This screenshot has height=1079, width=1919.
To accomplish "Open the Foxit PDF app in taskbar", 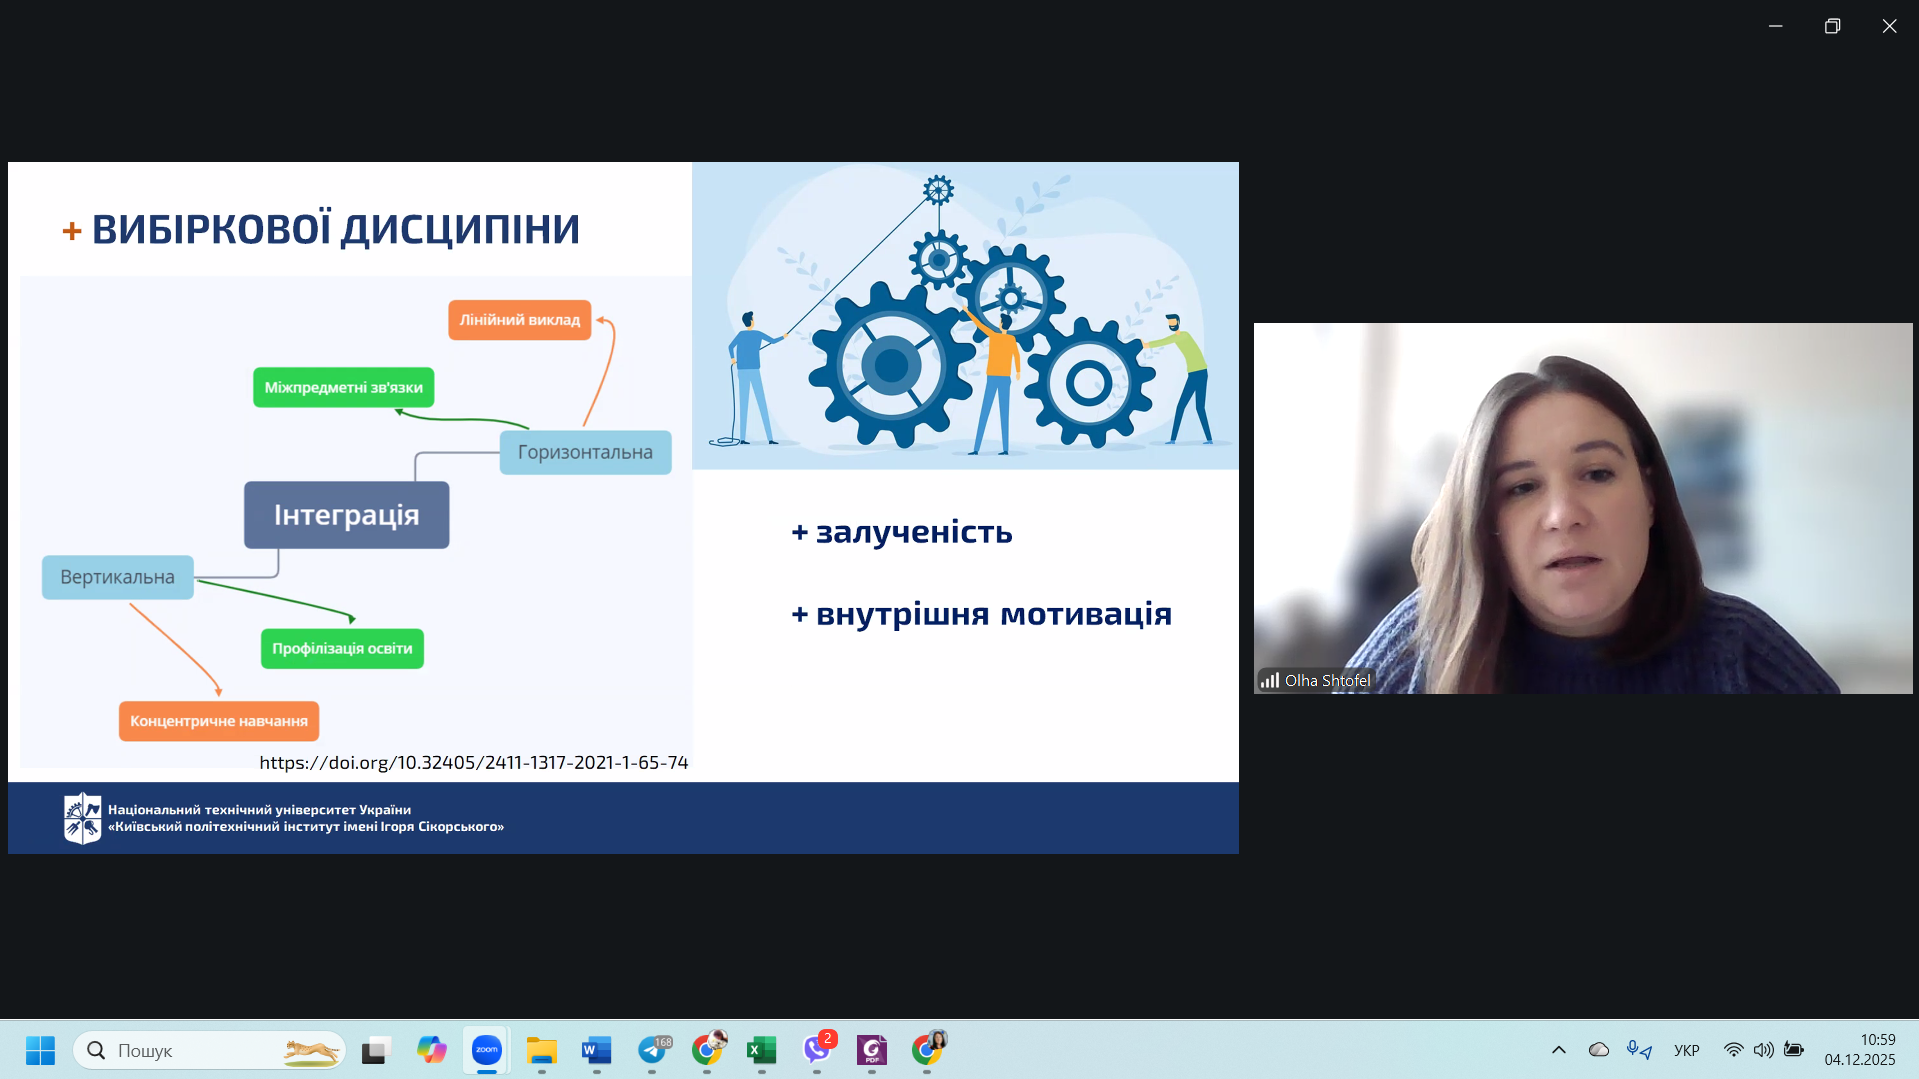I will pos(872,1050).
